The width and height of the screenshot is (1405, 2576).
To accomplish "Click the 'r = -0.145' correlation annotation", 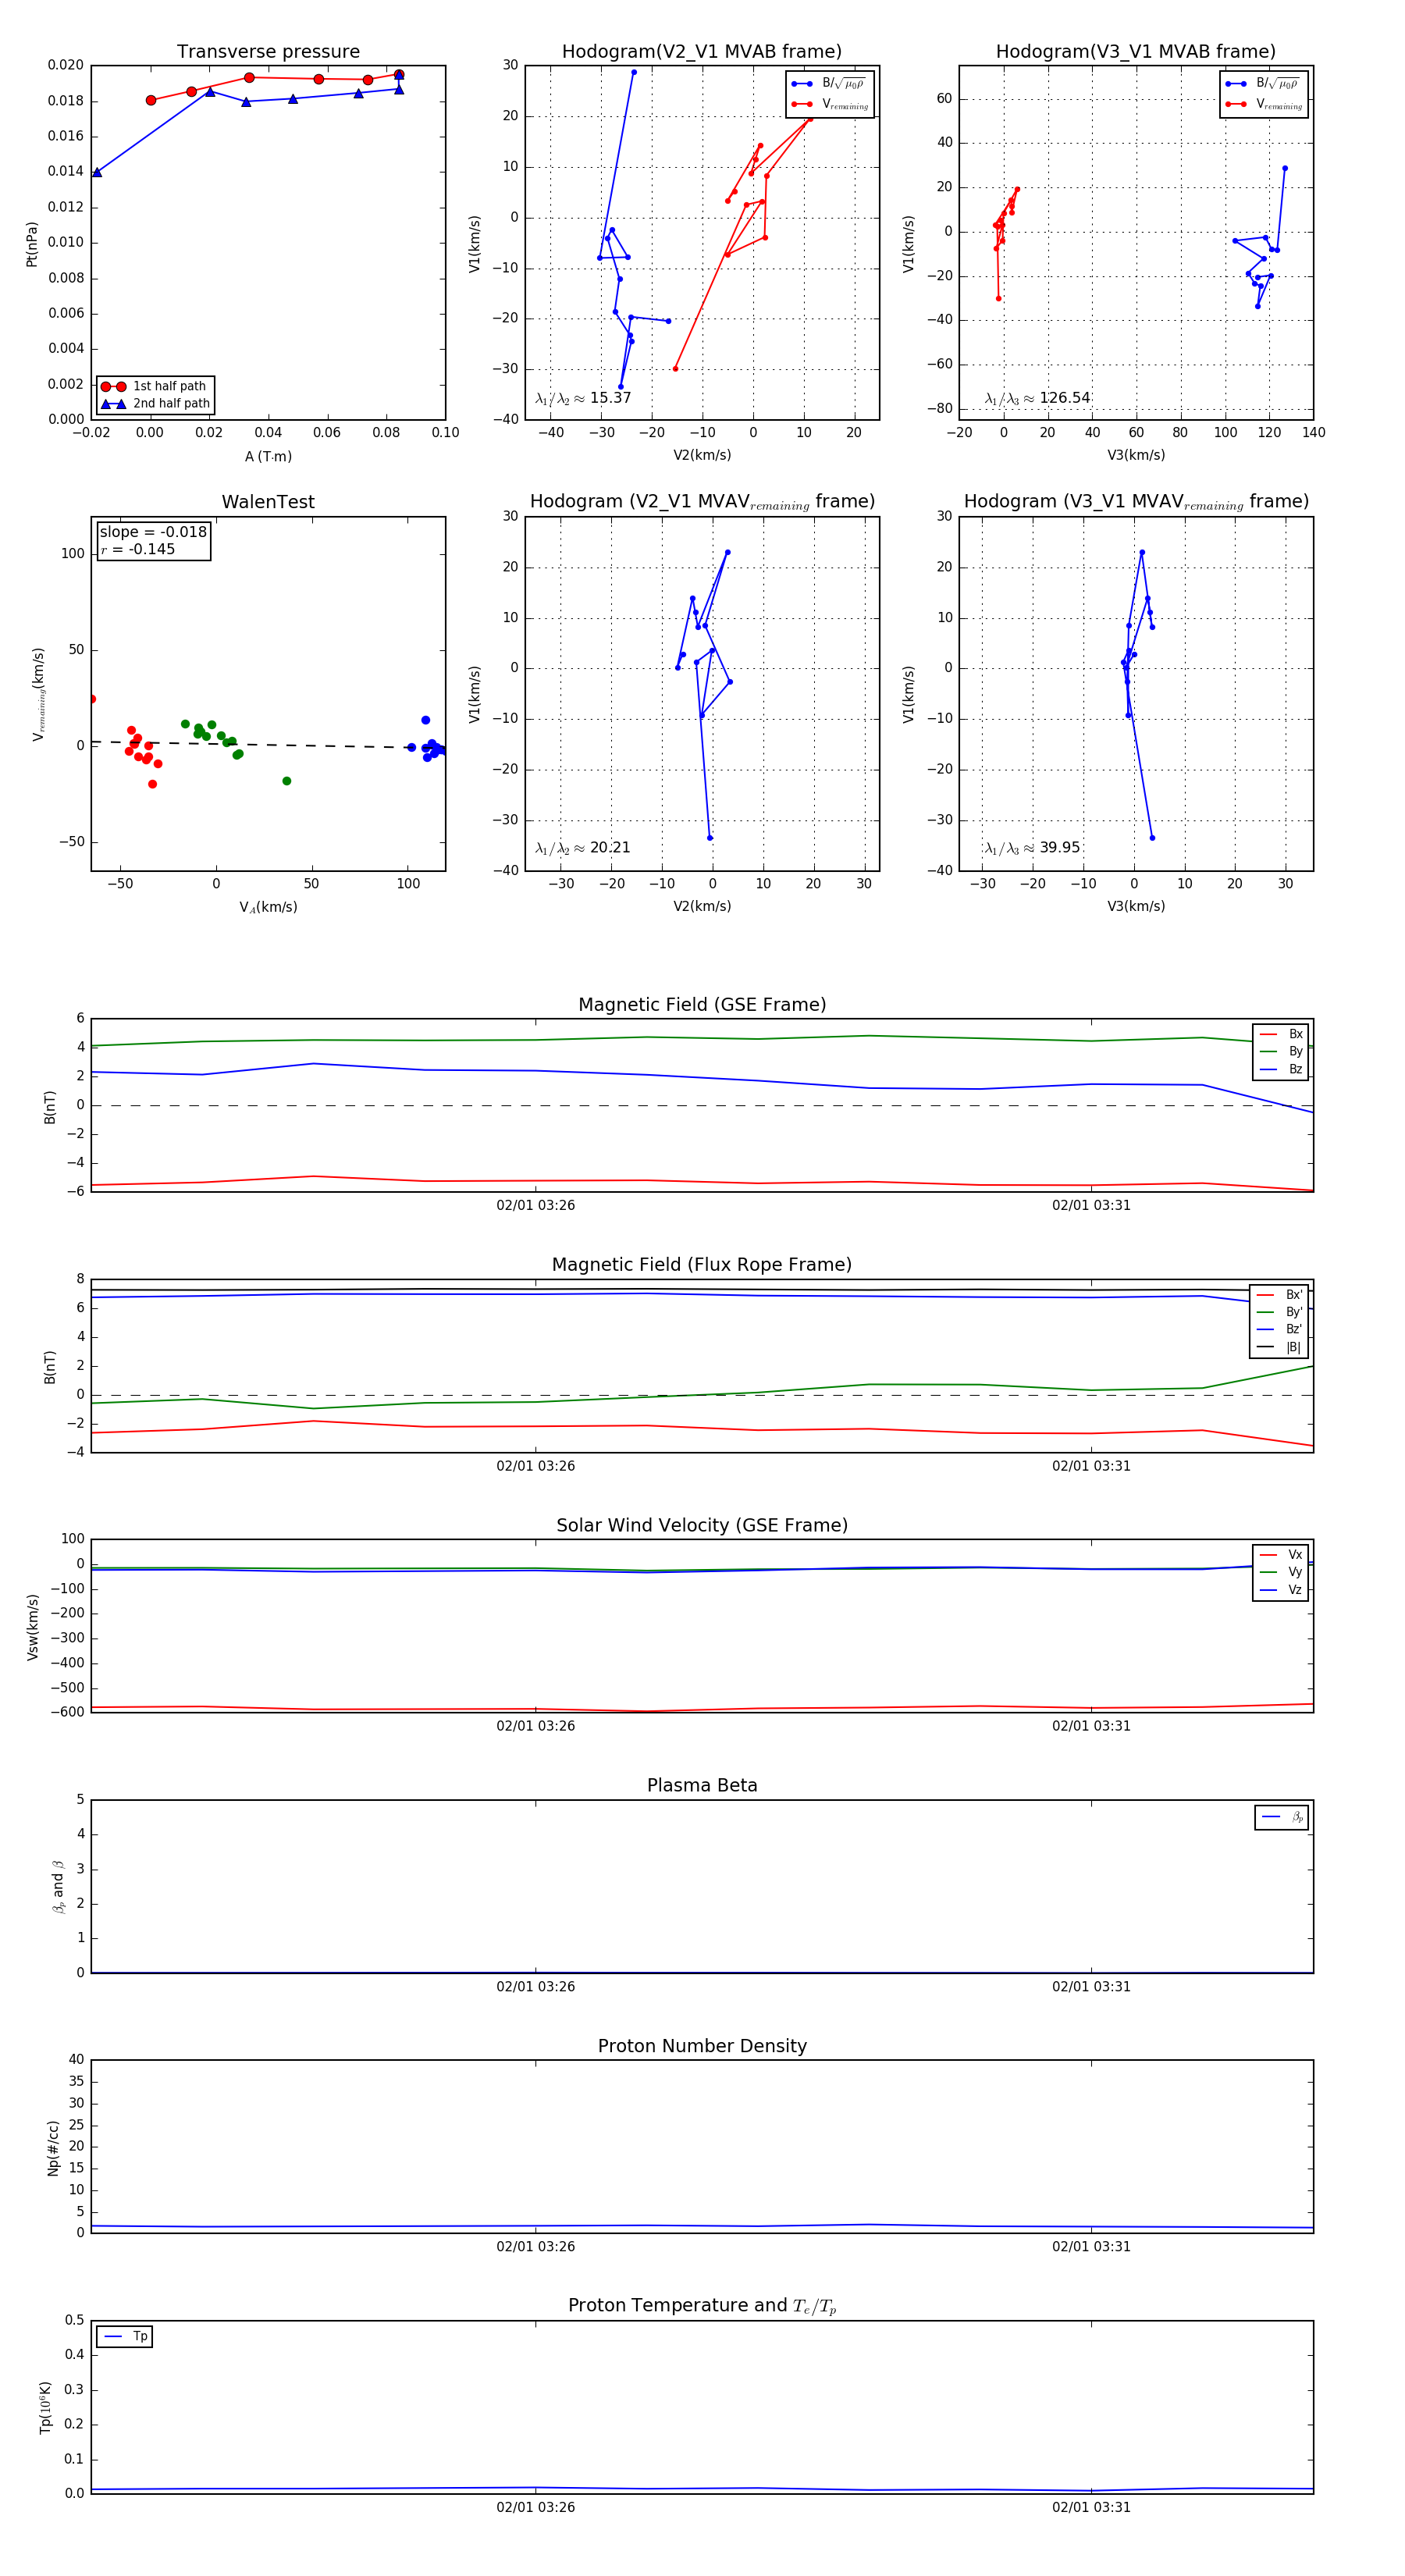I will click(x=138, y=549).
